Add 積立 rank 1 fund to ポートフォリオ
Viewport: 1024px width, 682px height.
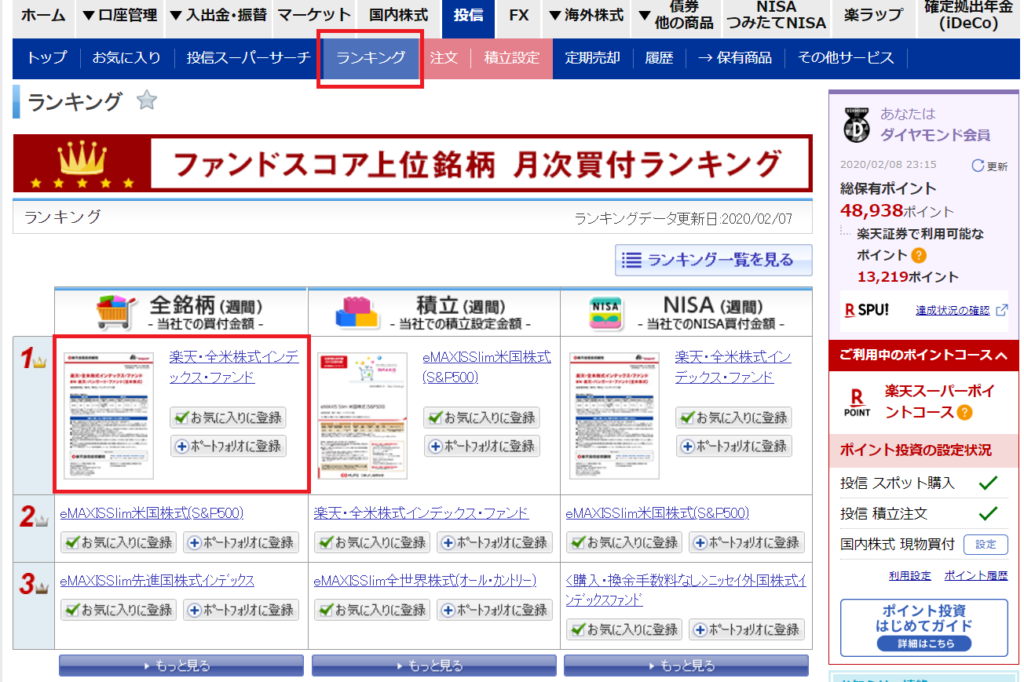coord(481,446)
